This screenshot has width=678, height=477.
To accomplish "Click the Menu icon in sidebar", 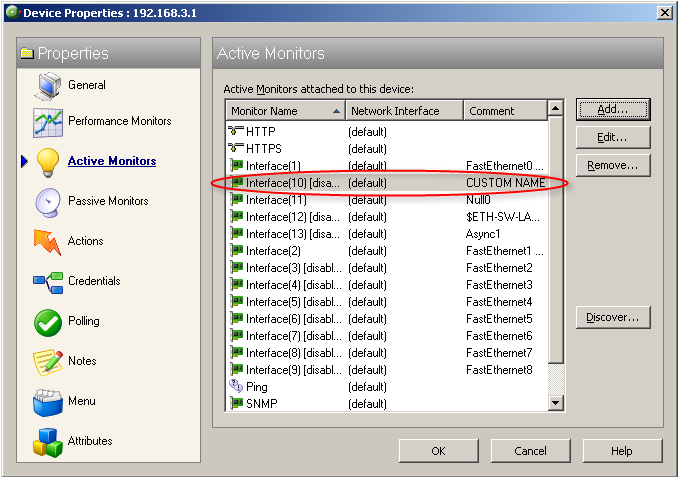I will (x=49, y=402).
